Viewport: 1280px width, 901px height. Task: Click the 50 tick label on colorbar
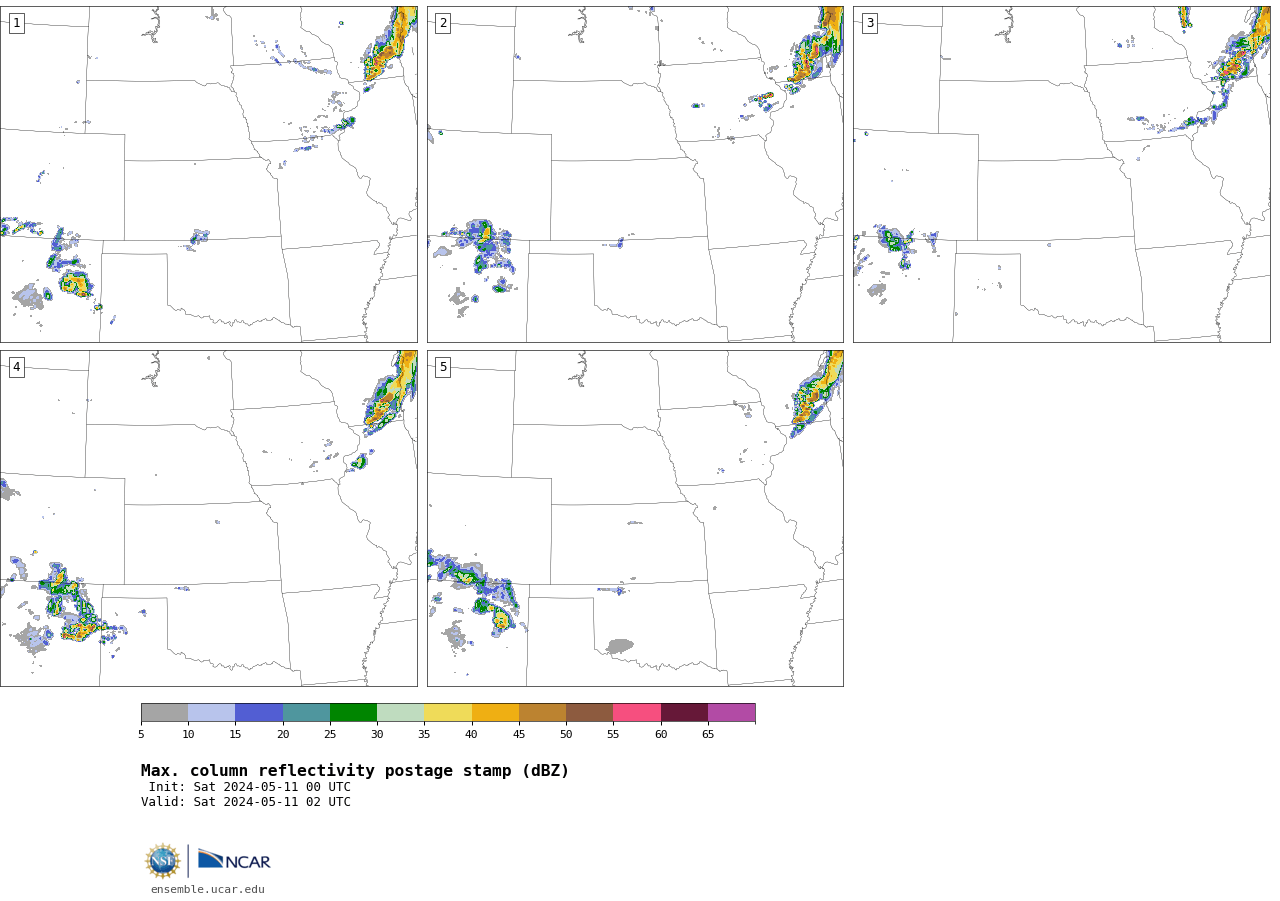click(x=566, y=735)
